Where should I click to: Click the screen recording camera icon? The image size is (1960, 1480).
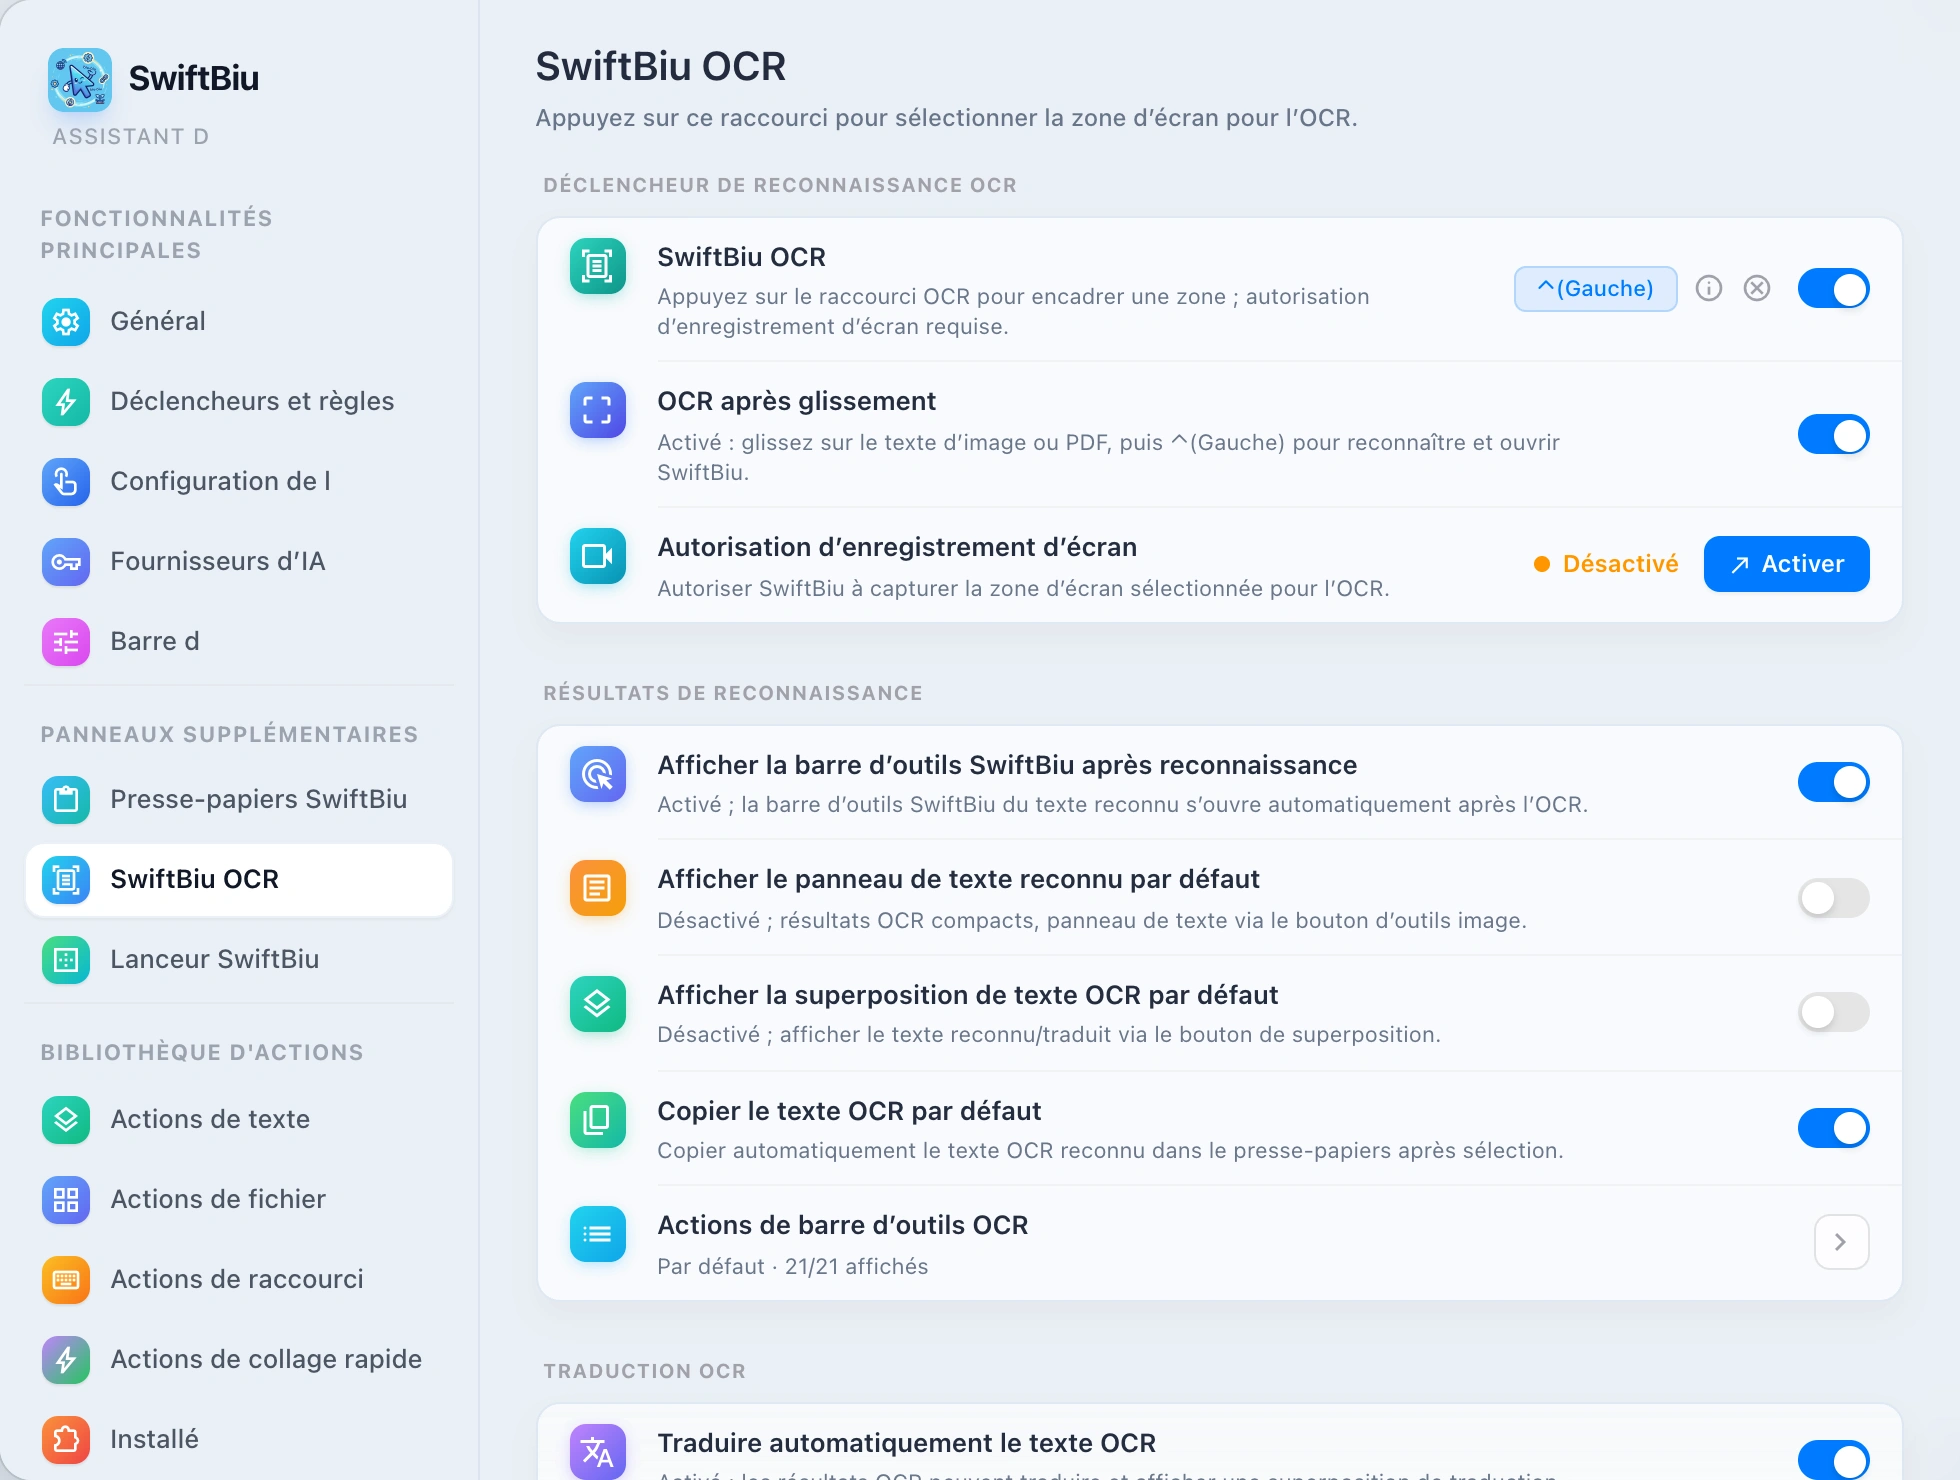(x=598, y=556)
